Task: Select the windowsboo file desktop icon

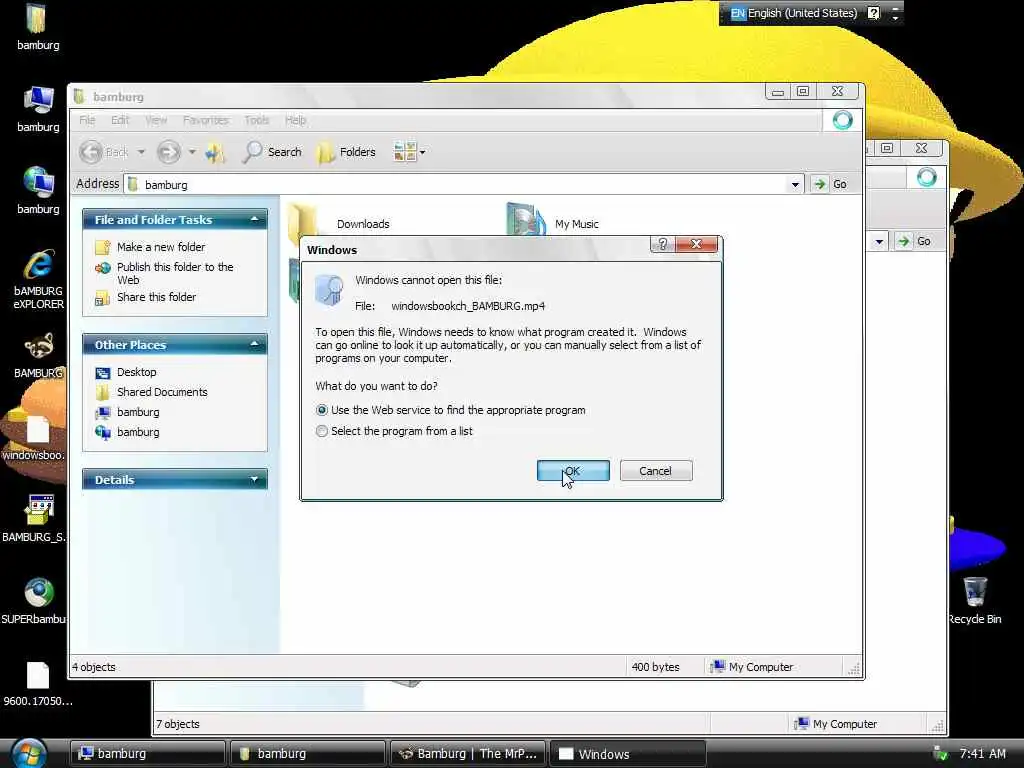Action: [x=34, y=438]
